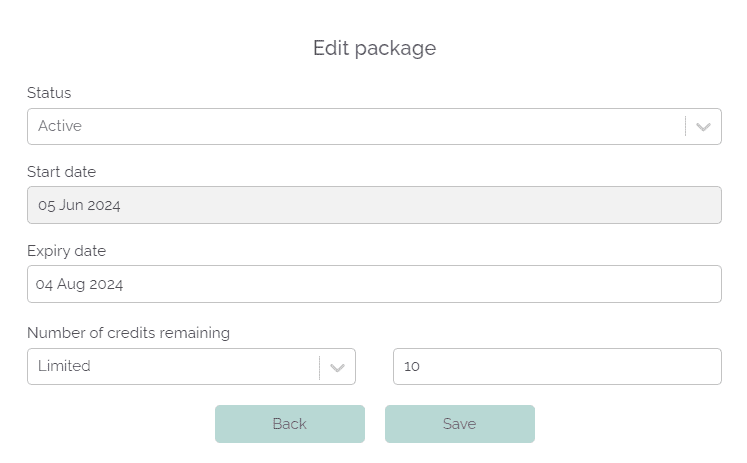
Task: Click the 04 Aug 2024 date text
Action: [80, 285]
